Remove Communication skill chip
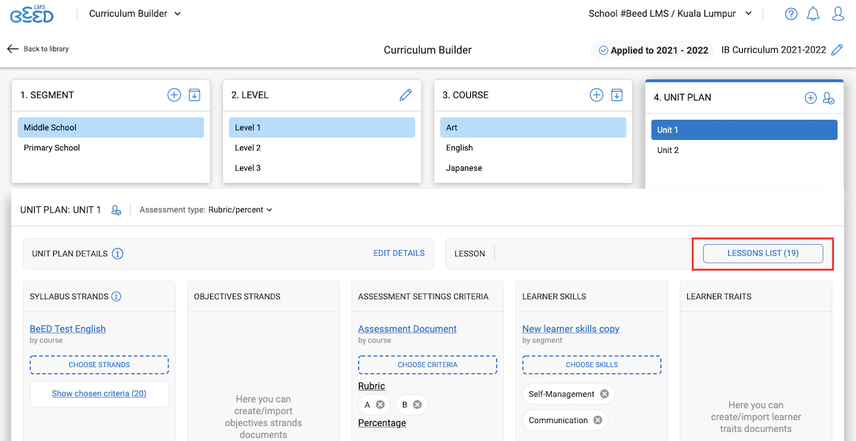Viewport: 856px width, 441px height. tap(597, 420)
